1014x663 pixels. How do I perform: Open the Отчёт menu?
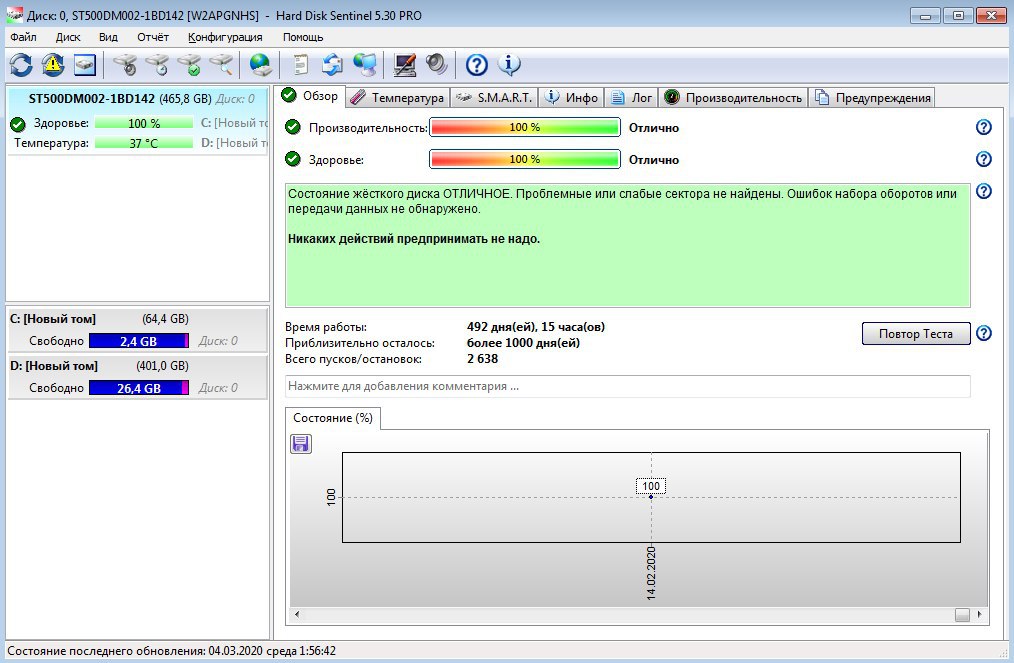[153, 37]
